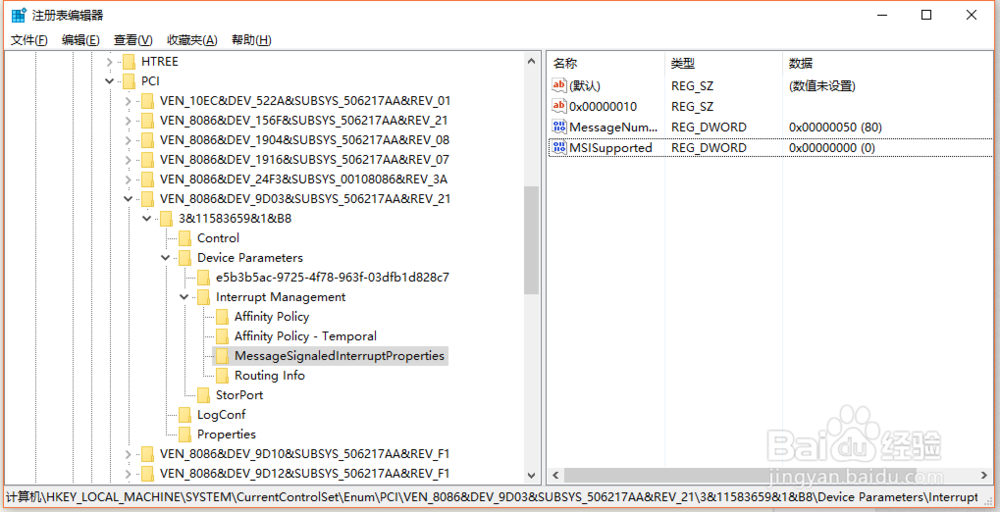The width and height of the screenshot is (1000, 512).
Task: Select VEN_8086&DEV_9D10&SUBSYS_506217AA&REV_F1 key
Action: pyautogui.click(x=305, y=454)
